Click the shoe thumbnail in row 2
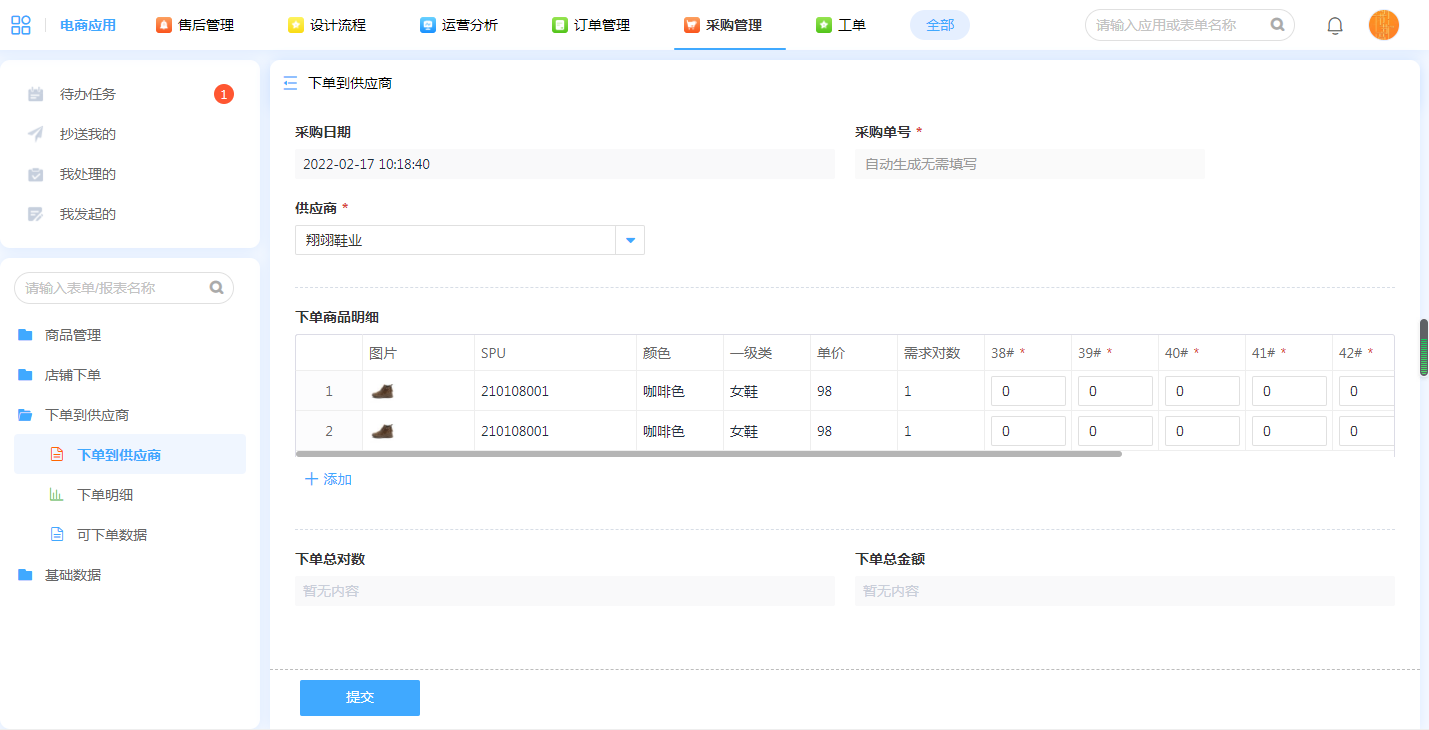 coord(382,431)
